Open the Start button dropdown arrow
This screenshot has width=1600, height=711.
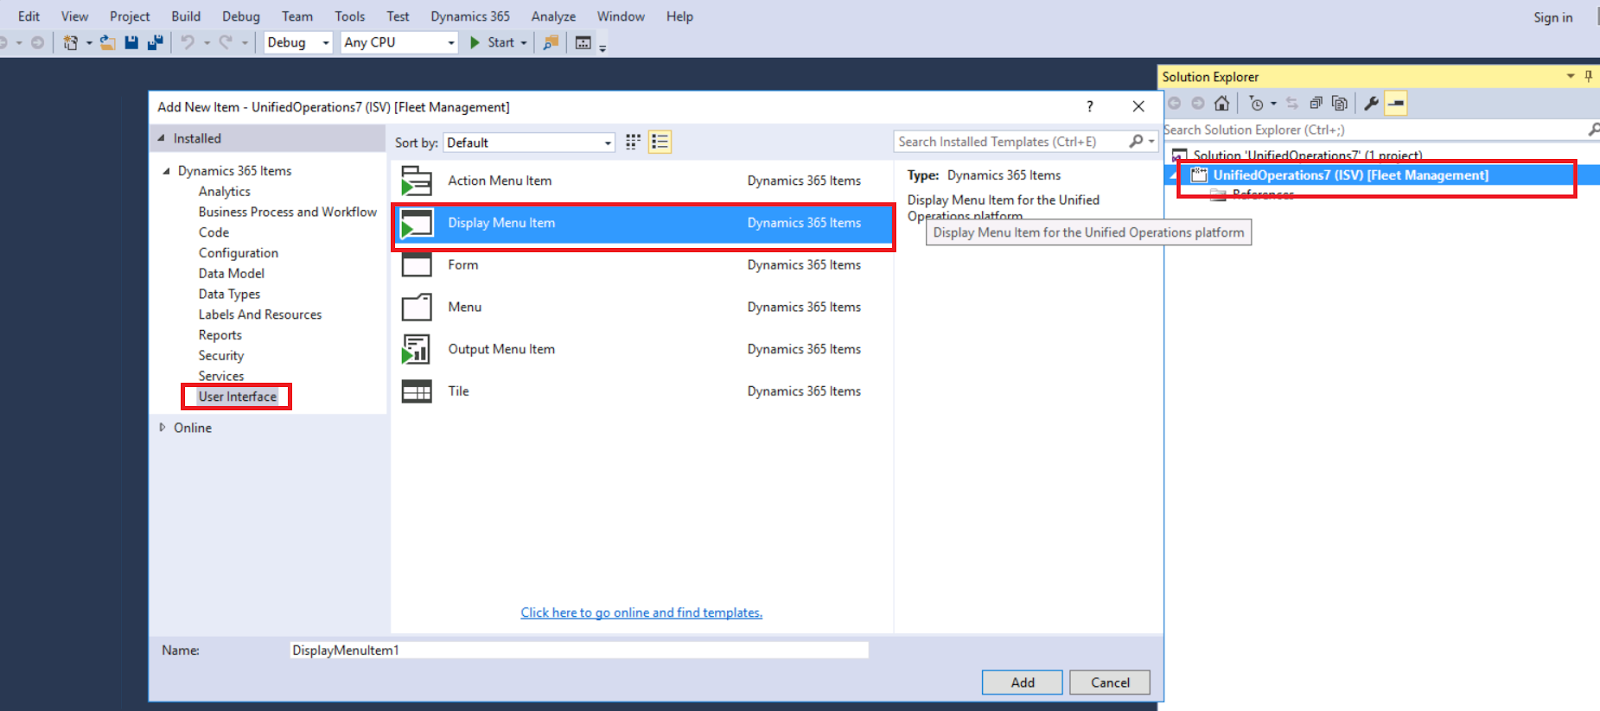pyautogui.click(x=524, y=43)
